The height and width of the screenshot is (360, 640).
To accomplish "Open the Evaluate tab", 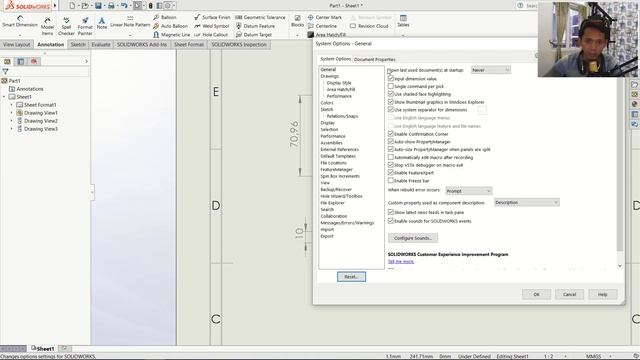I will pyautogui.click(x=101, y=44).
